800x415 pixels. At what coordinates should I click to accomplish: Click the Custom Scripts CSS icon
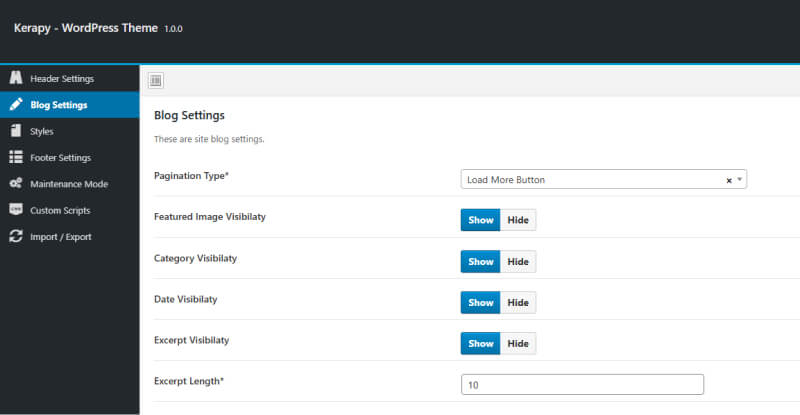pos(16,210)
